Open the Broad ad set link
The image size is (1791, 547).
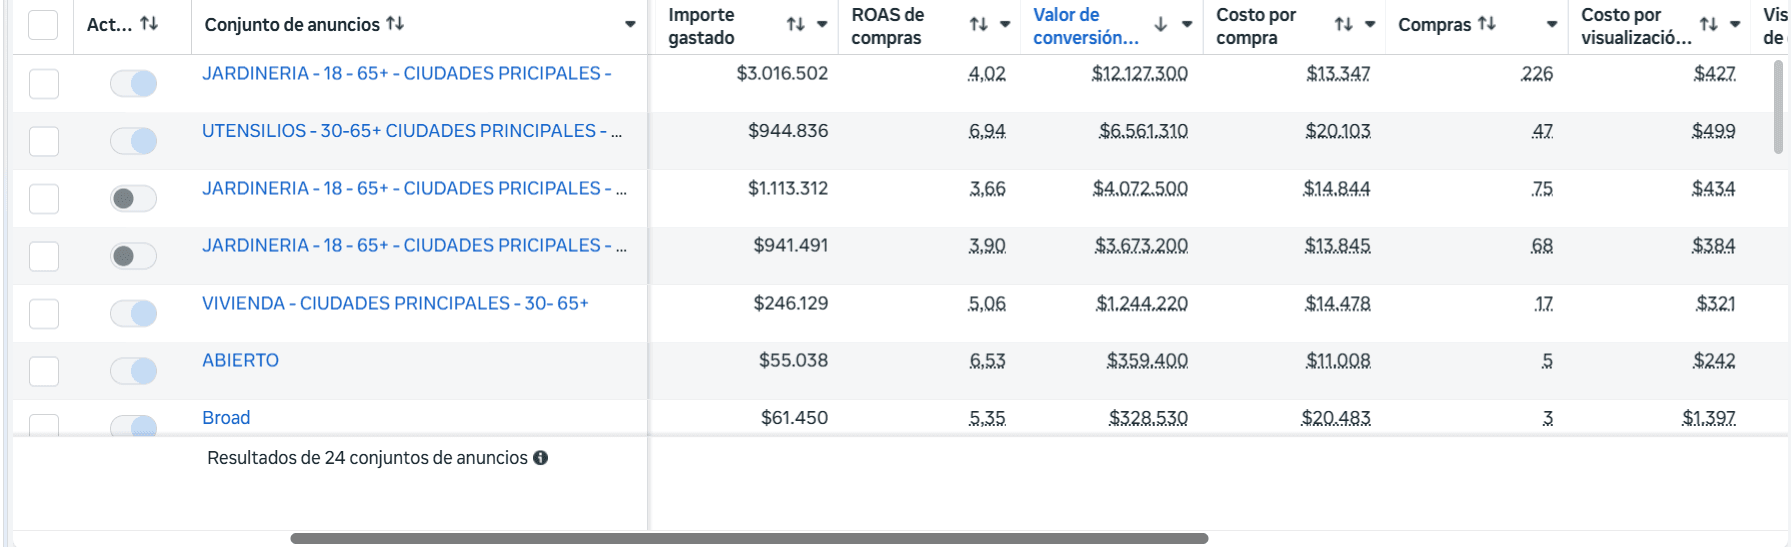point(226,418)
